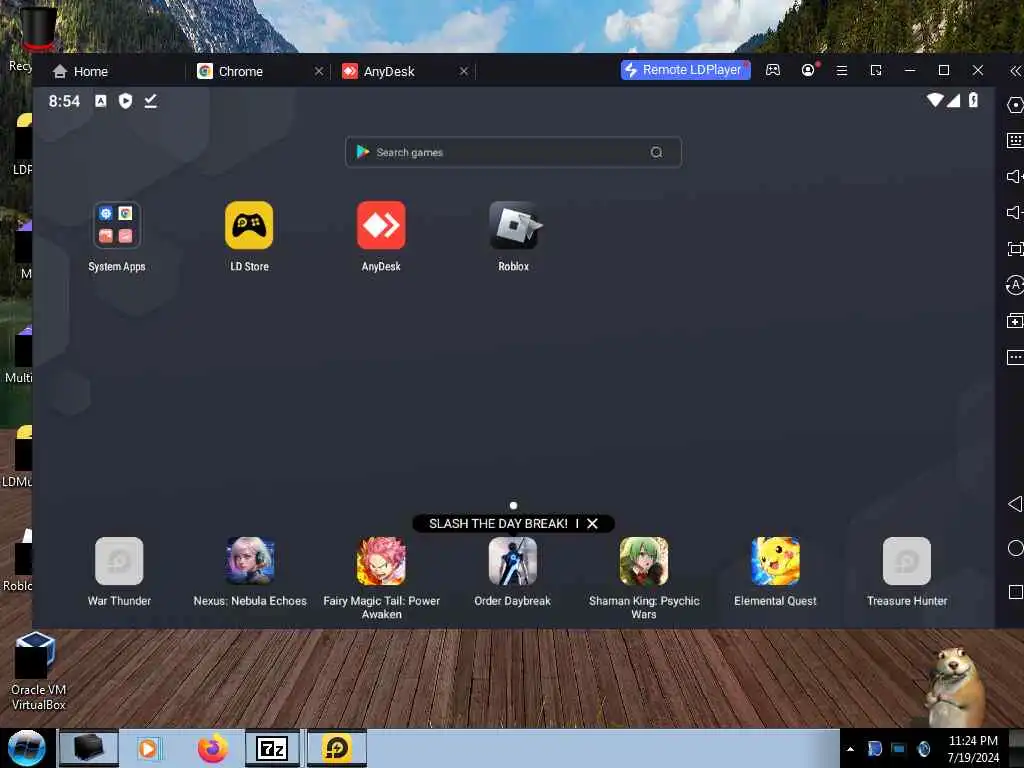This screenshot has width=1024, height=768.
Task: Click the volume up icon
Action: pos(1015,176)
